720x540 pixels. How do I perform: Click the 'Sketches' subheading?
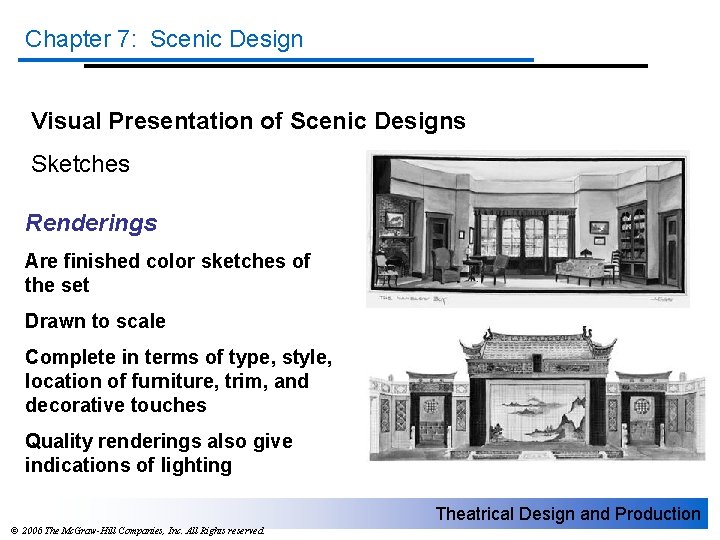pyautogui.click(x=80, y=164)
